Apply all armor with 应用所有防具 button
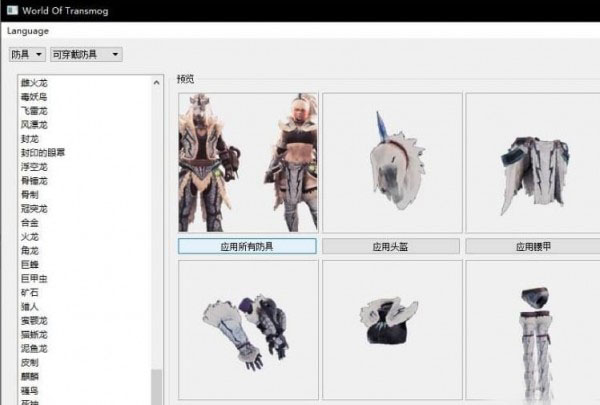This screenshot has width=600, height=405. tap(247, 246)
